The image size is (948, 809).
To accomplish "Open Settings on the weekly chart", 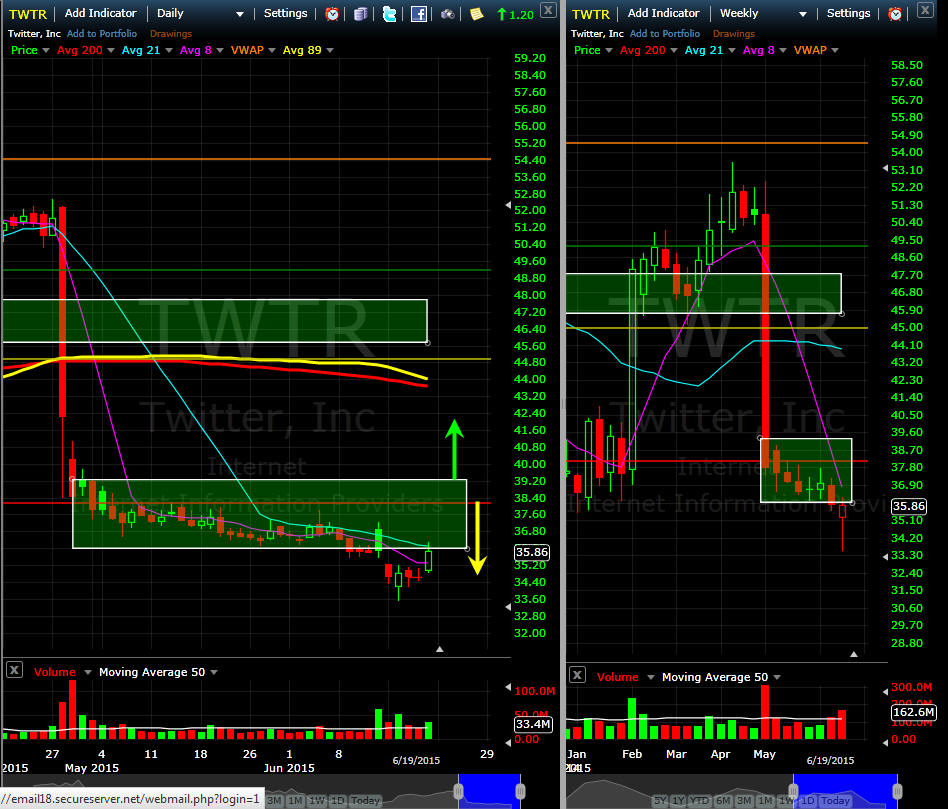I will [848, 14].
